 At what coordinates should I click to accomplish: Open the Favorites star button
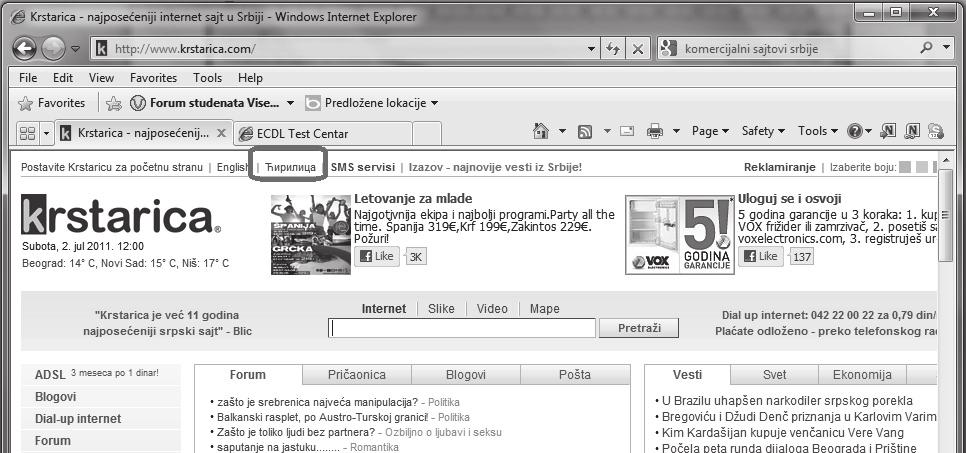pyautogui.click(x=52, y=103)
